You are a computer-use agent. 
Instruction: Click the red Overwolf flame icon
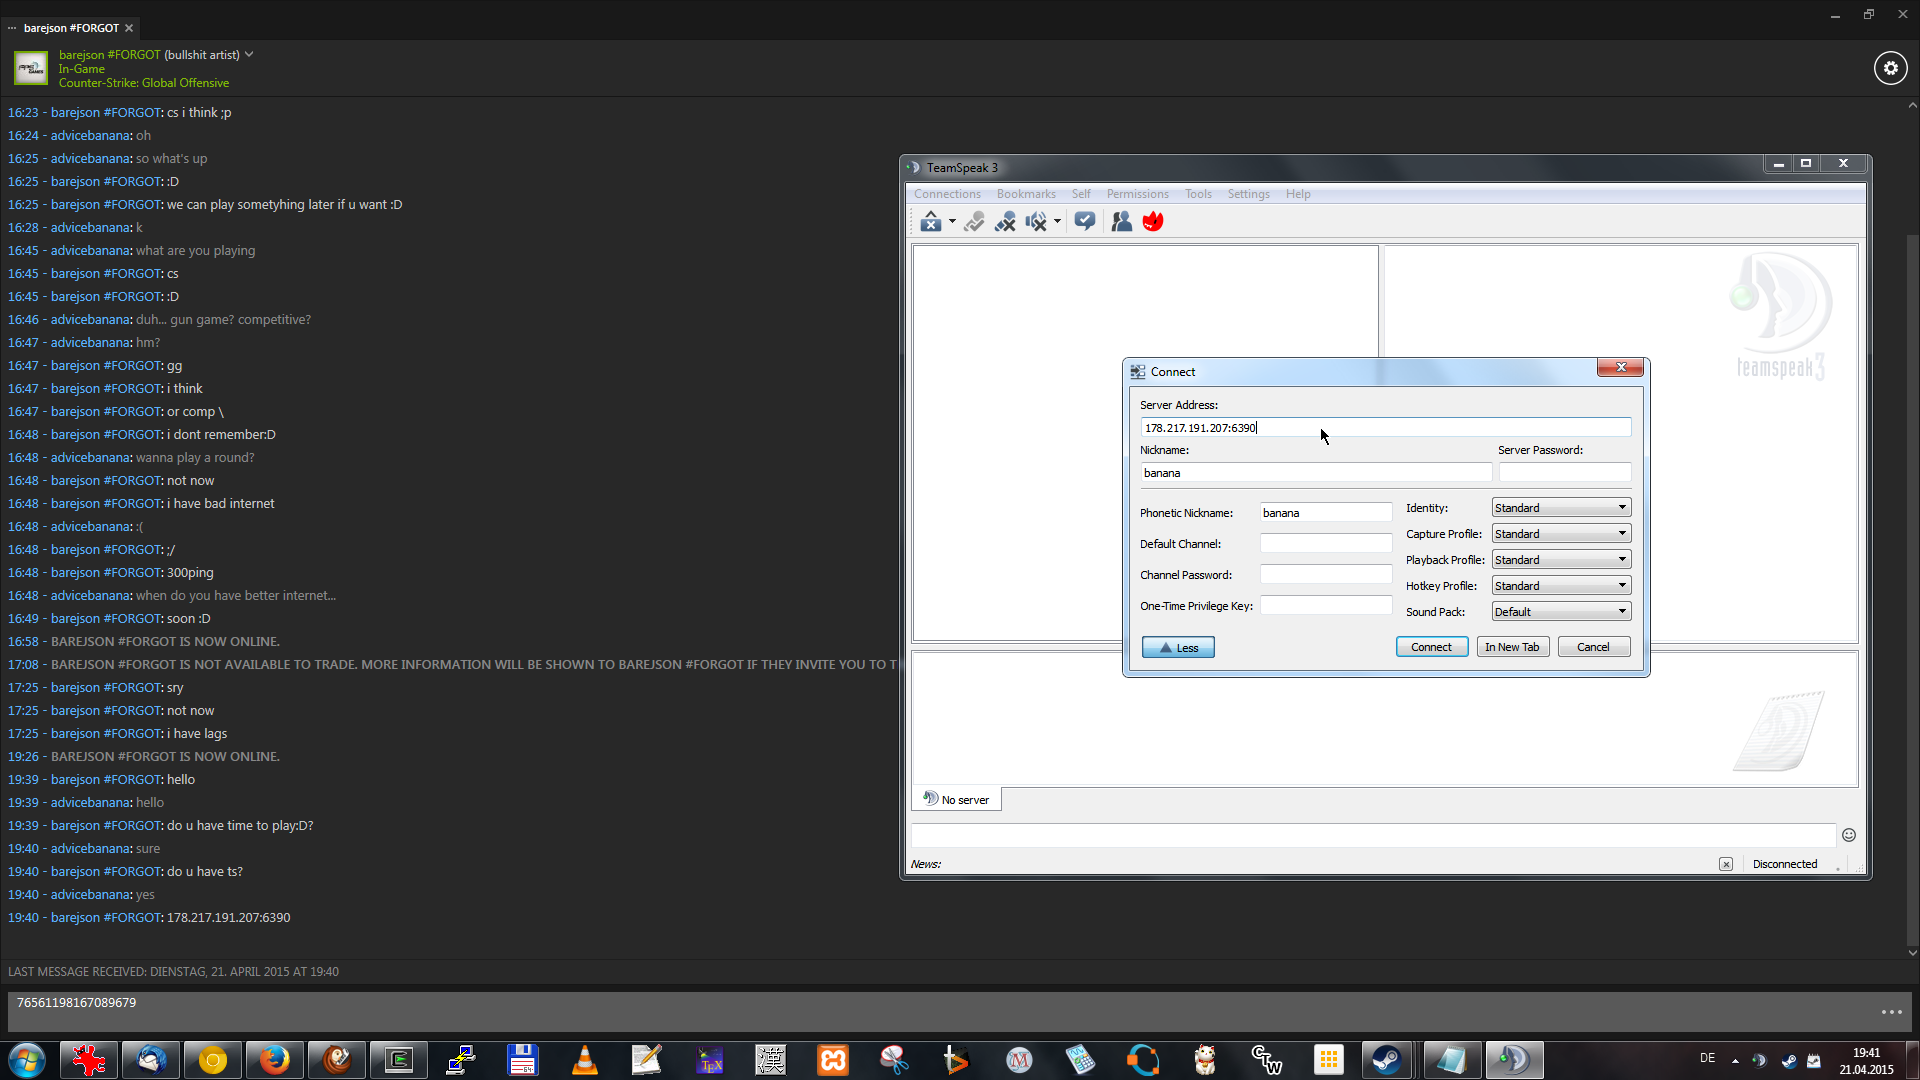point(1153,222)
